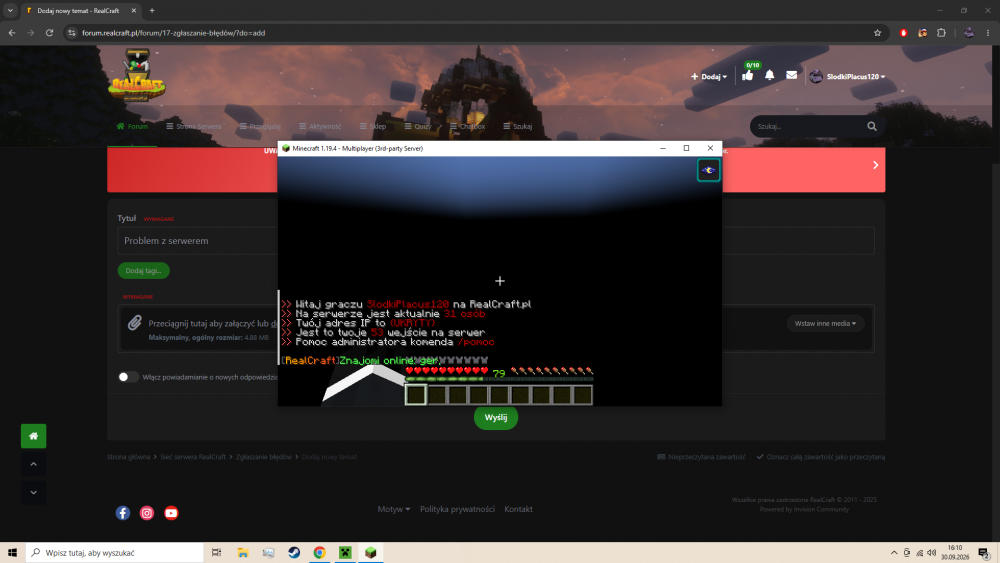Open Steam from the taskbar
The image size is (1000, 563).
(x=294, y=553)
